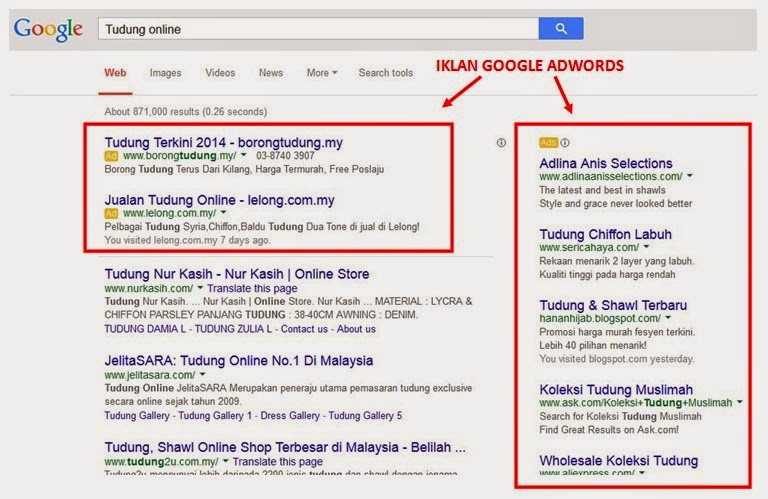Open the dropdown arrow next to www.ask.com/Koleksi+Tudung+Muslimah
Screen dimensions: 768x499
pyautogui.click(x=740, y=402)
